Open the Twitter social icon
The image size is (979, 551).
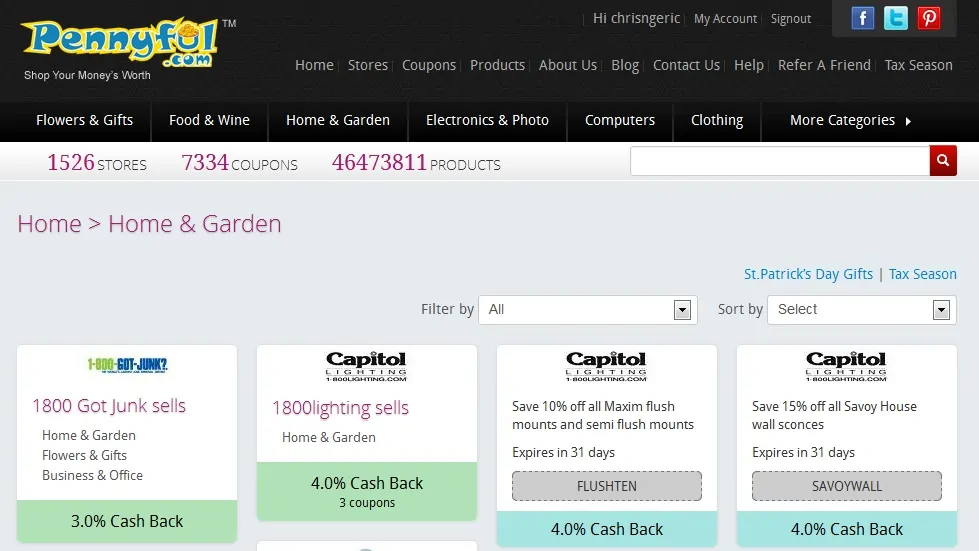(895, 17)
